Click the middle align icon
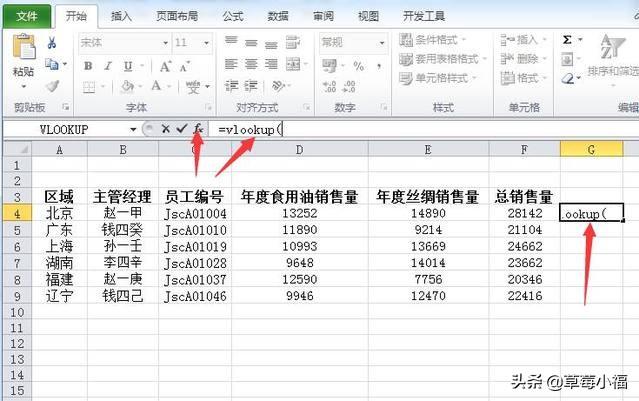This screenshot has width=639, height=401. click(251, 42)
